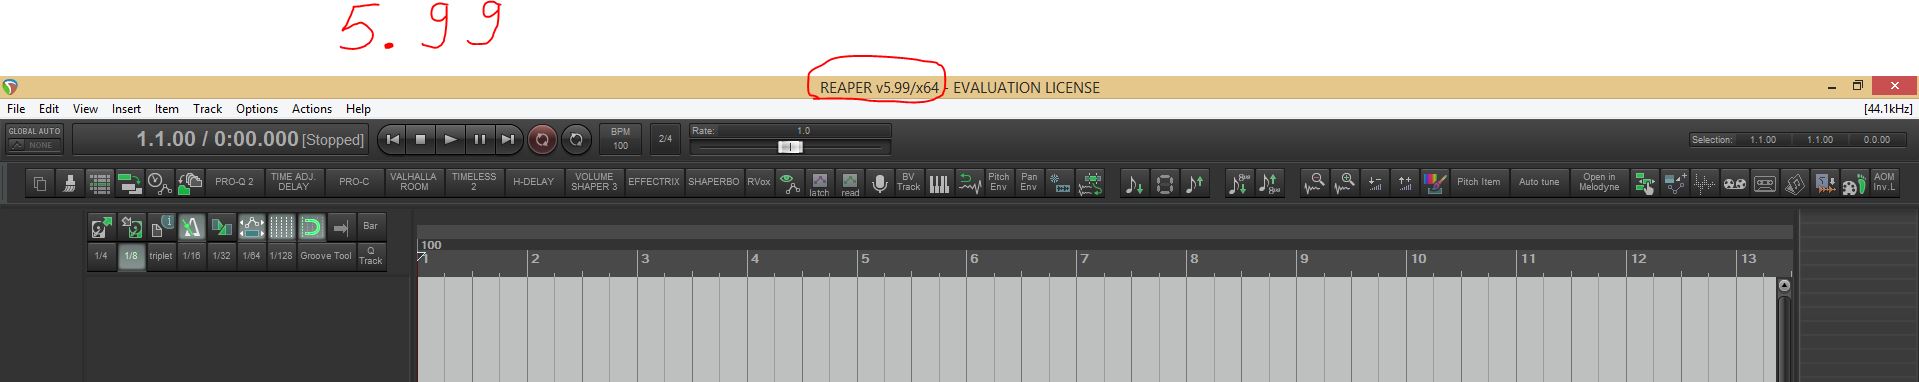The width and height of the screenshot is (1919, 382).
Task: Click the decrease peaks minus icon
Action: (x=1376, y=183)
